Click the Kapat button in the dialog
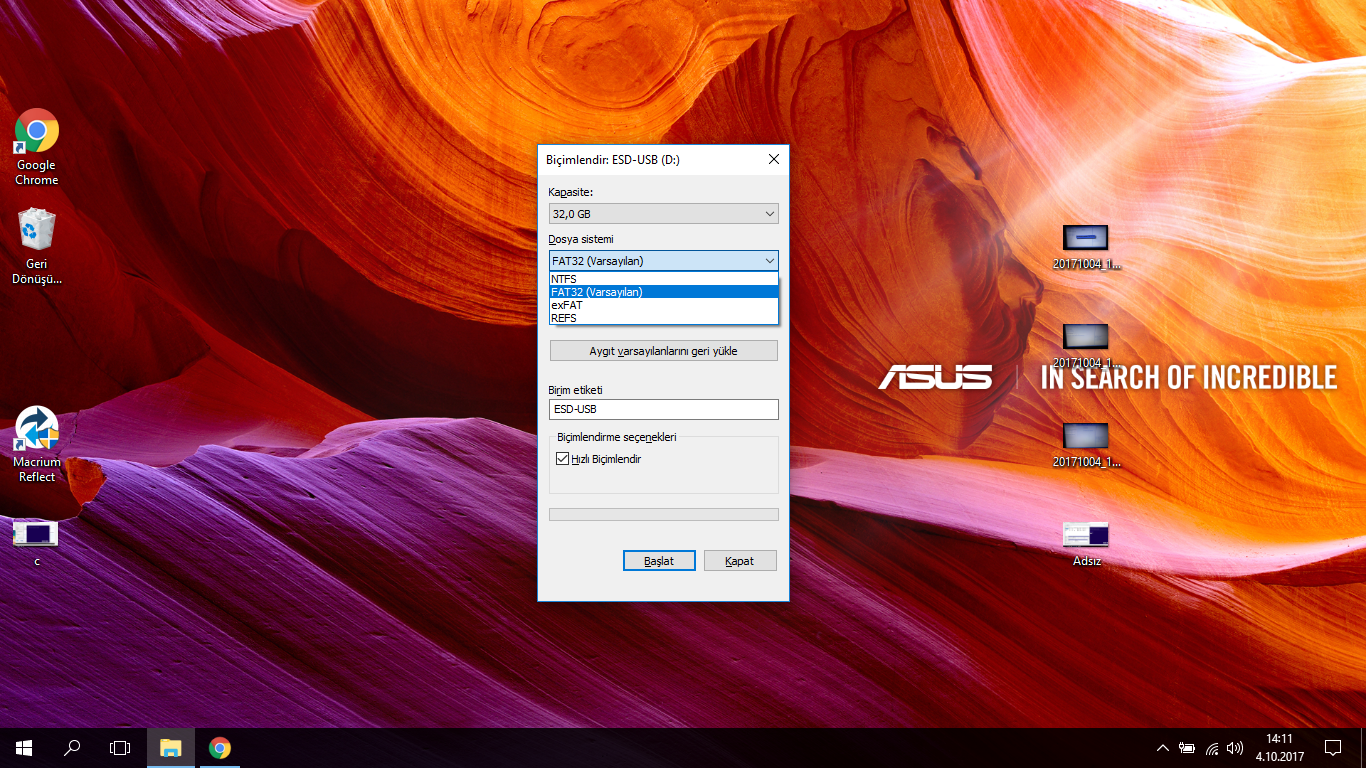Image resolution: width=1366 pixels, height=768 pixels. [x=740, y=561]
